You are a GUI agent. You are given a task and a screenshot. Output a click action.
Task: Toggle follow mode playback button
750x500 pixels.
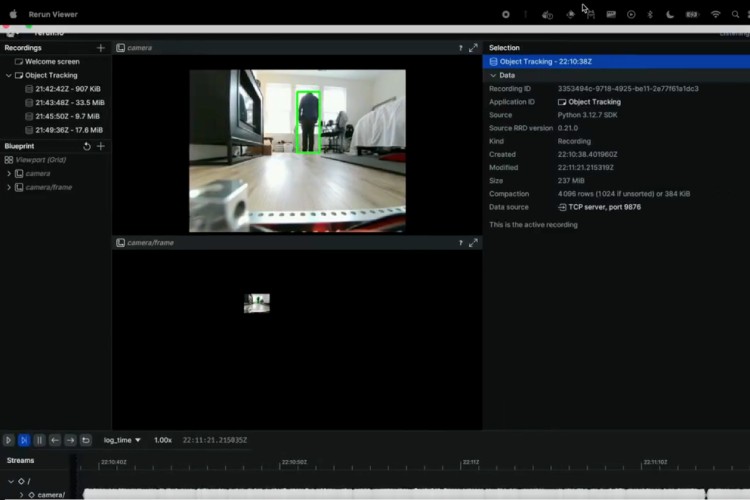24,440
